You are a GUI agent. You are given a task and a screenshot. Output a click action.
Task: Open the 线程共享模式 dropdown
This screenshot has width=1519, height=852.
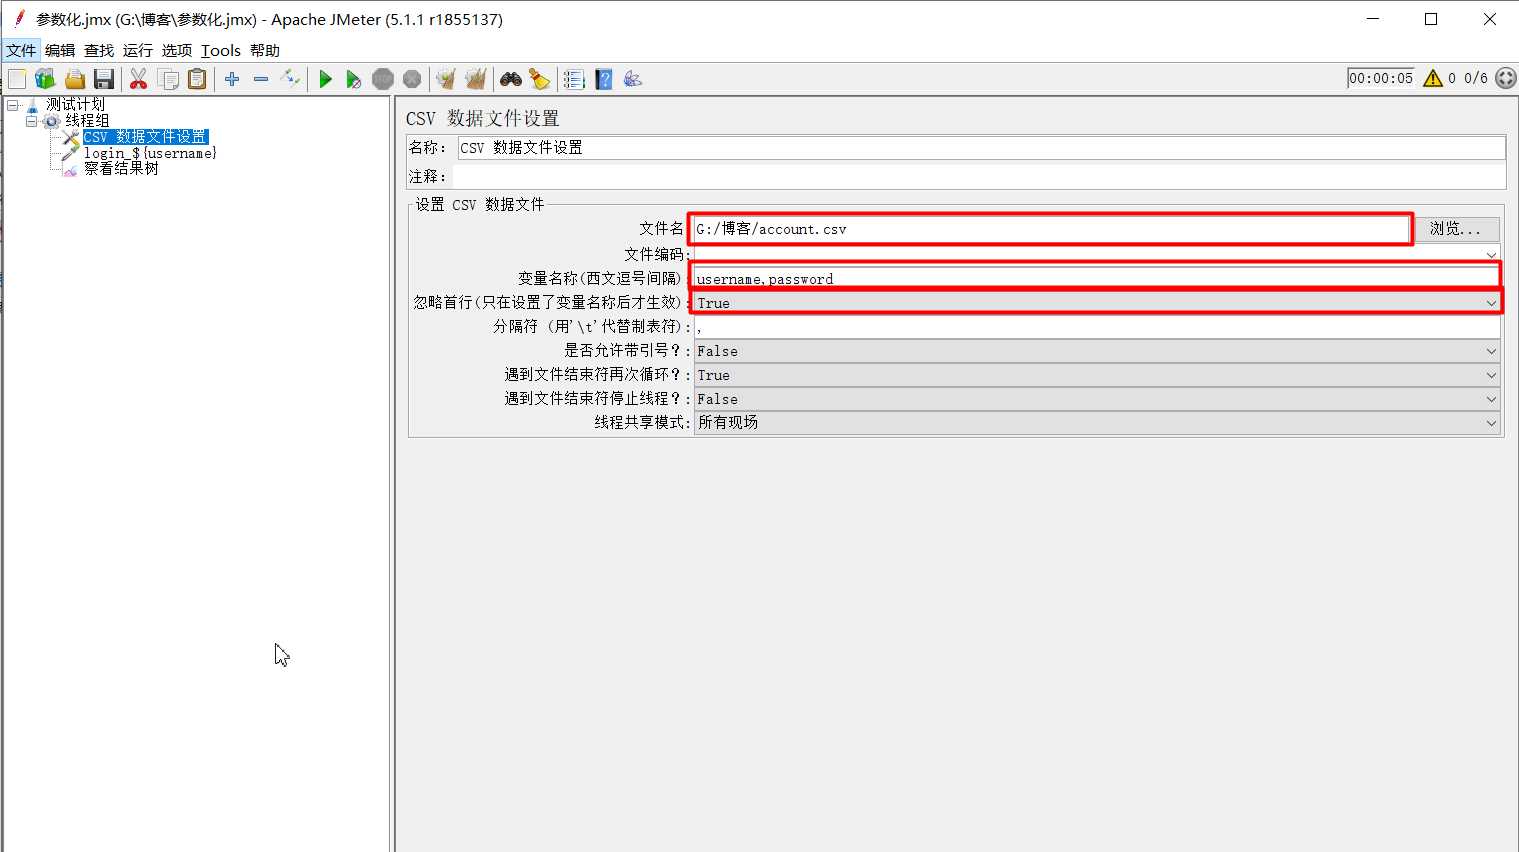point(1097,423)
